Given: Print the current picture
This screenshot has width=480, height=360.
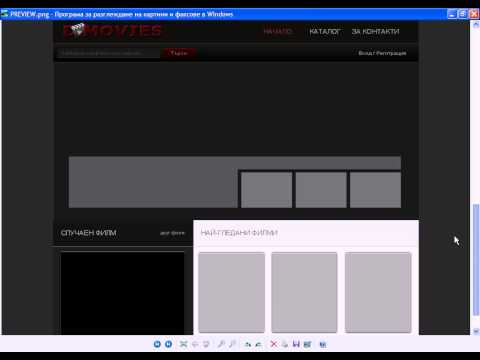Looking at the screenshot, I should click(x=285, y=344).
